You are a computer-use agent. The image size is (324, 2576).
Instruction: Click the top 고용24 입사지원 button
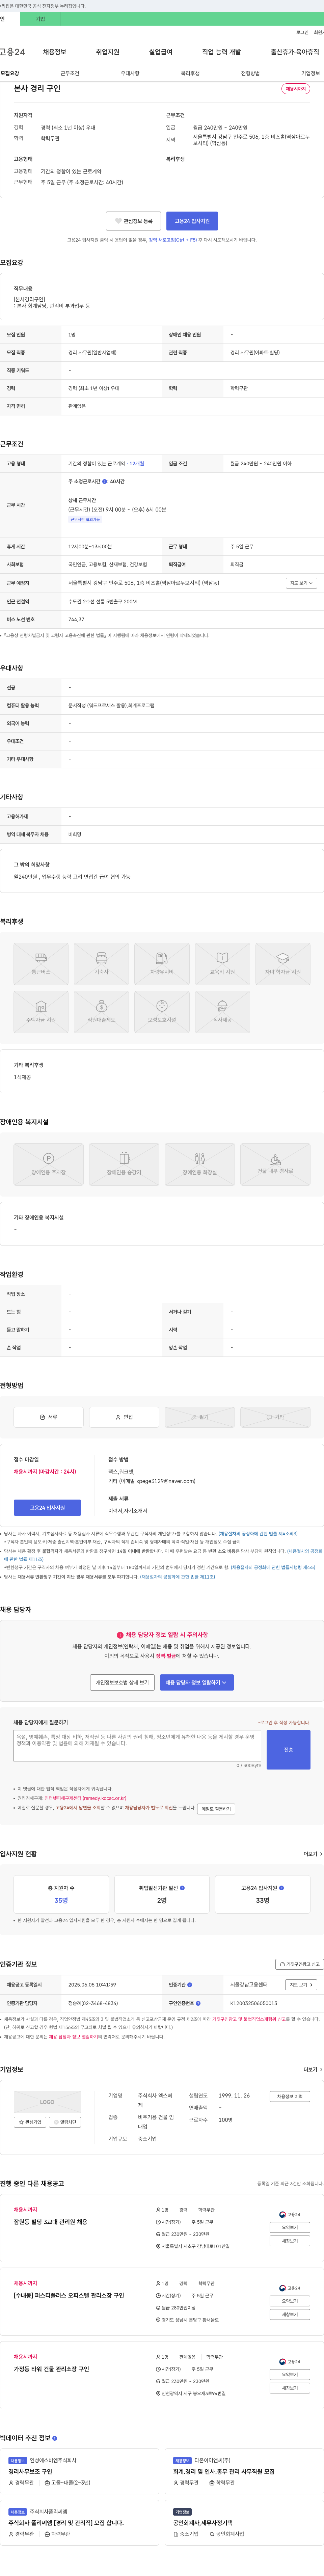coord(192,221)
